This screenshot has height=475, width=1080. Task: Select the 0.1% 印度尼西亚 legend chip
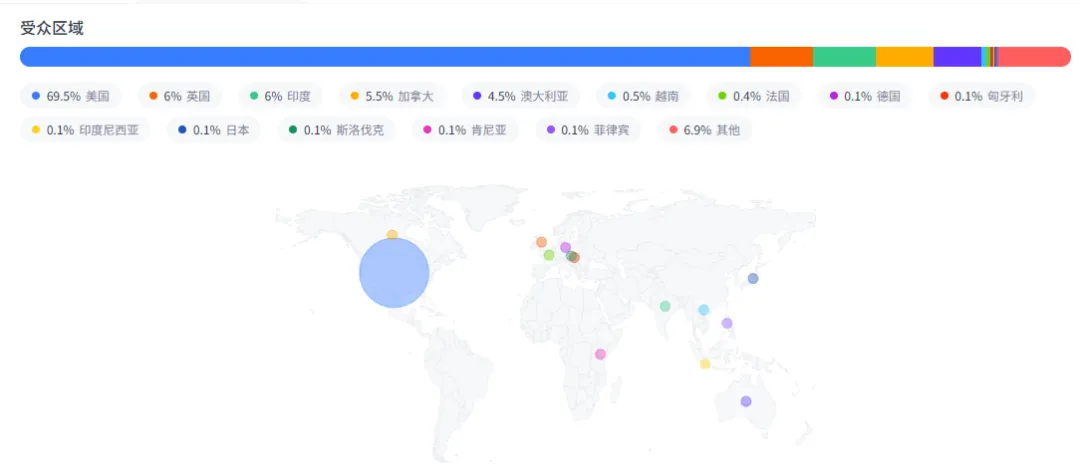pos(85,130)
